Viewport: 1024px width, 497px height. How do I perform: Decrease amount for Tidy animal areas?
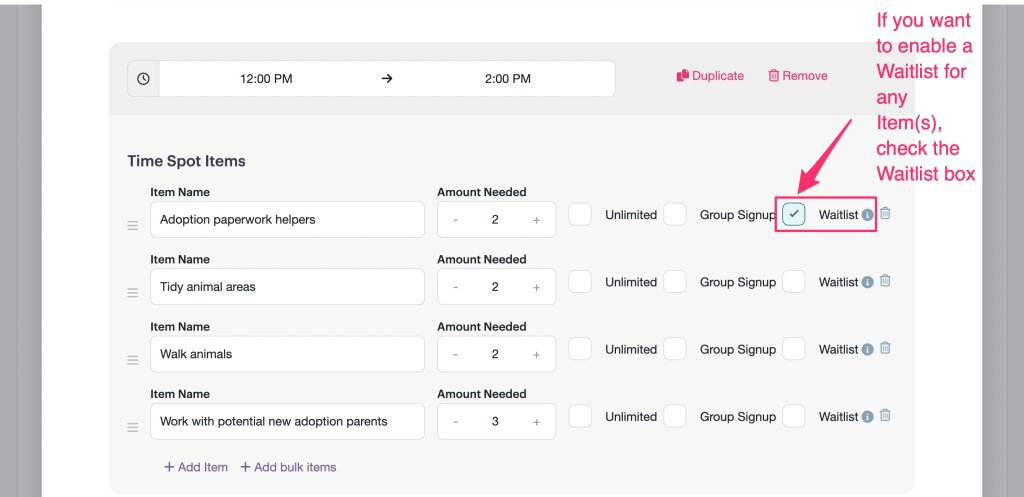[x=455, y=287]
